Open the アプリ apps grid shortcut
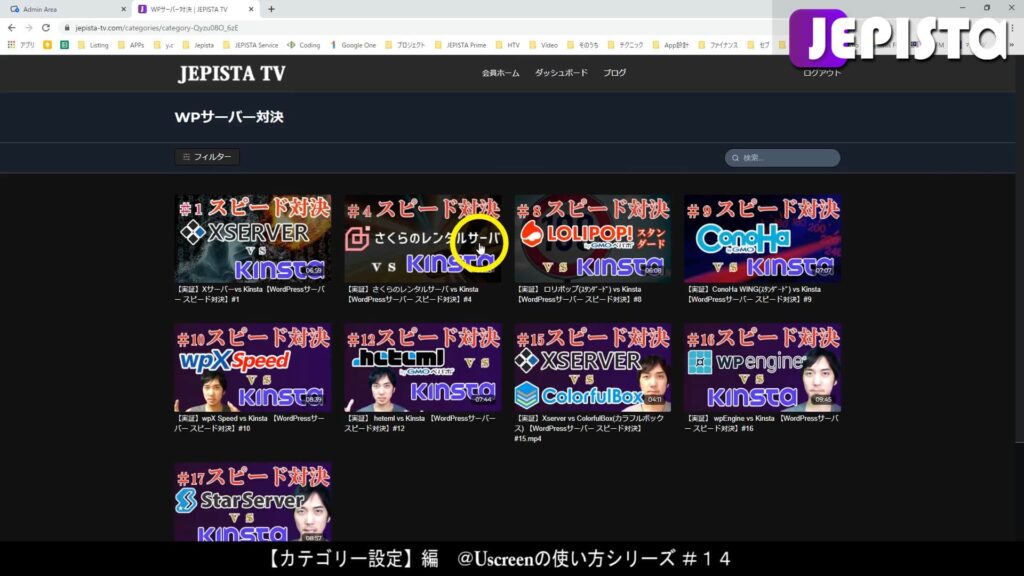 point(21,45)
